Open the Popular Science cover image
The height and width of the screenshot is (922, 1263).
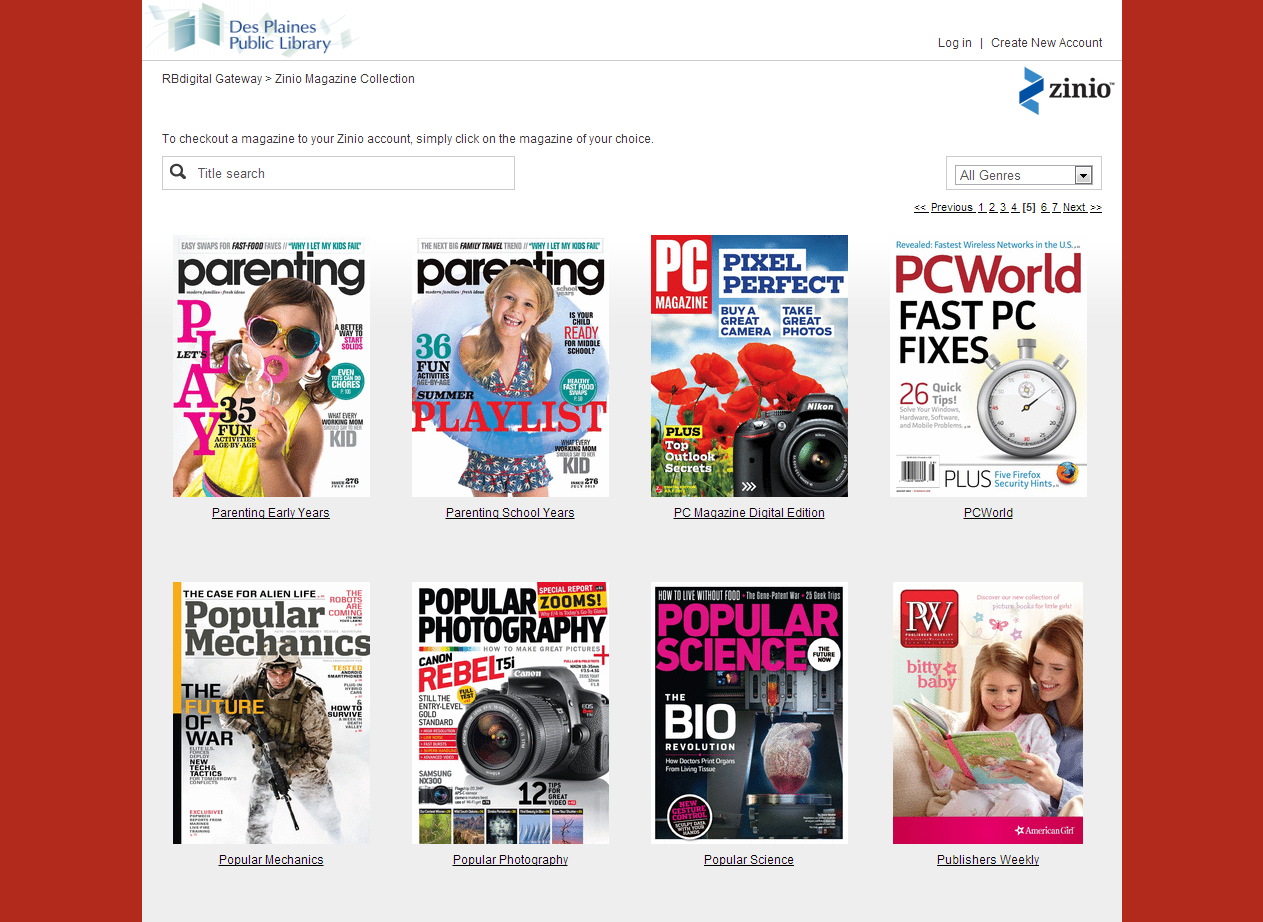point(749,712)
